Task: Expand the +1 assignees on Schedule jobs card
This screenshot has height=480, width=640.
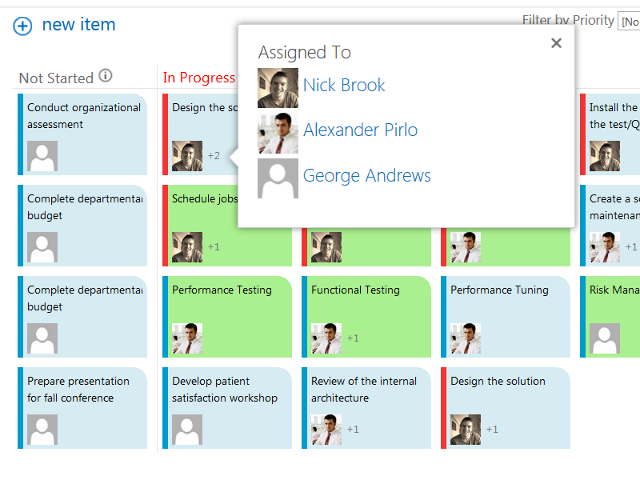Action: click(x=213, y=247)
